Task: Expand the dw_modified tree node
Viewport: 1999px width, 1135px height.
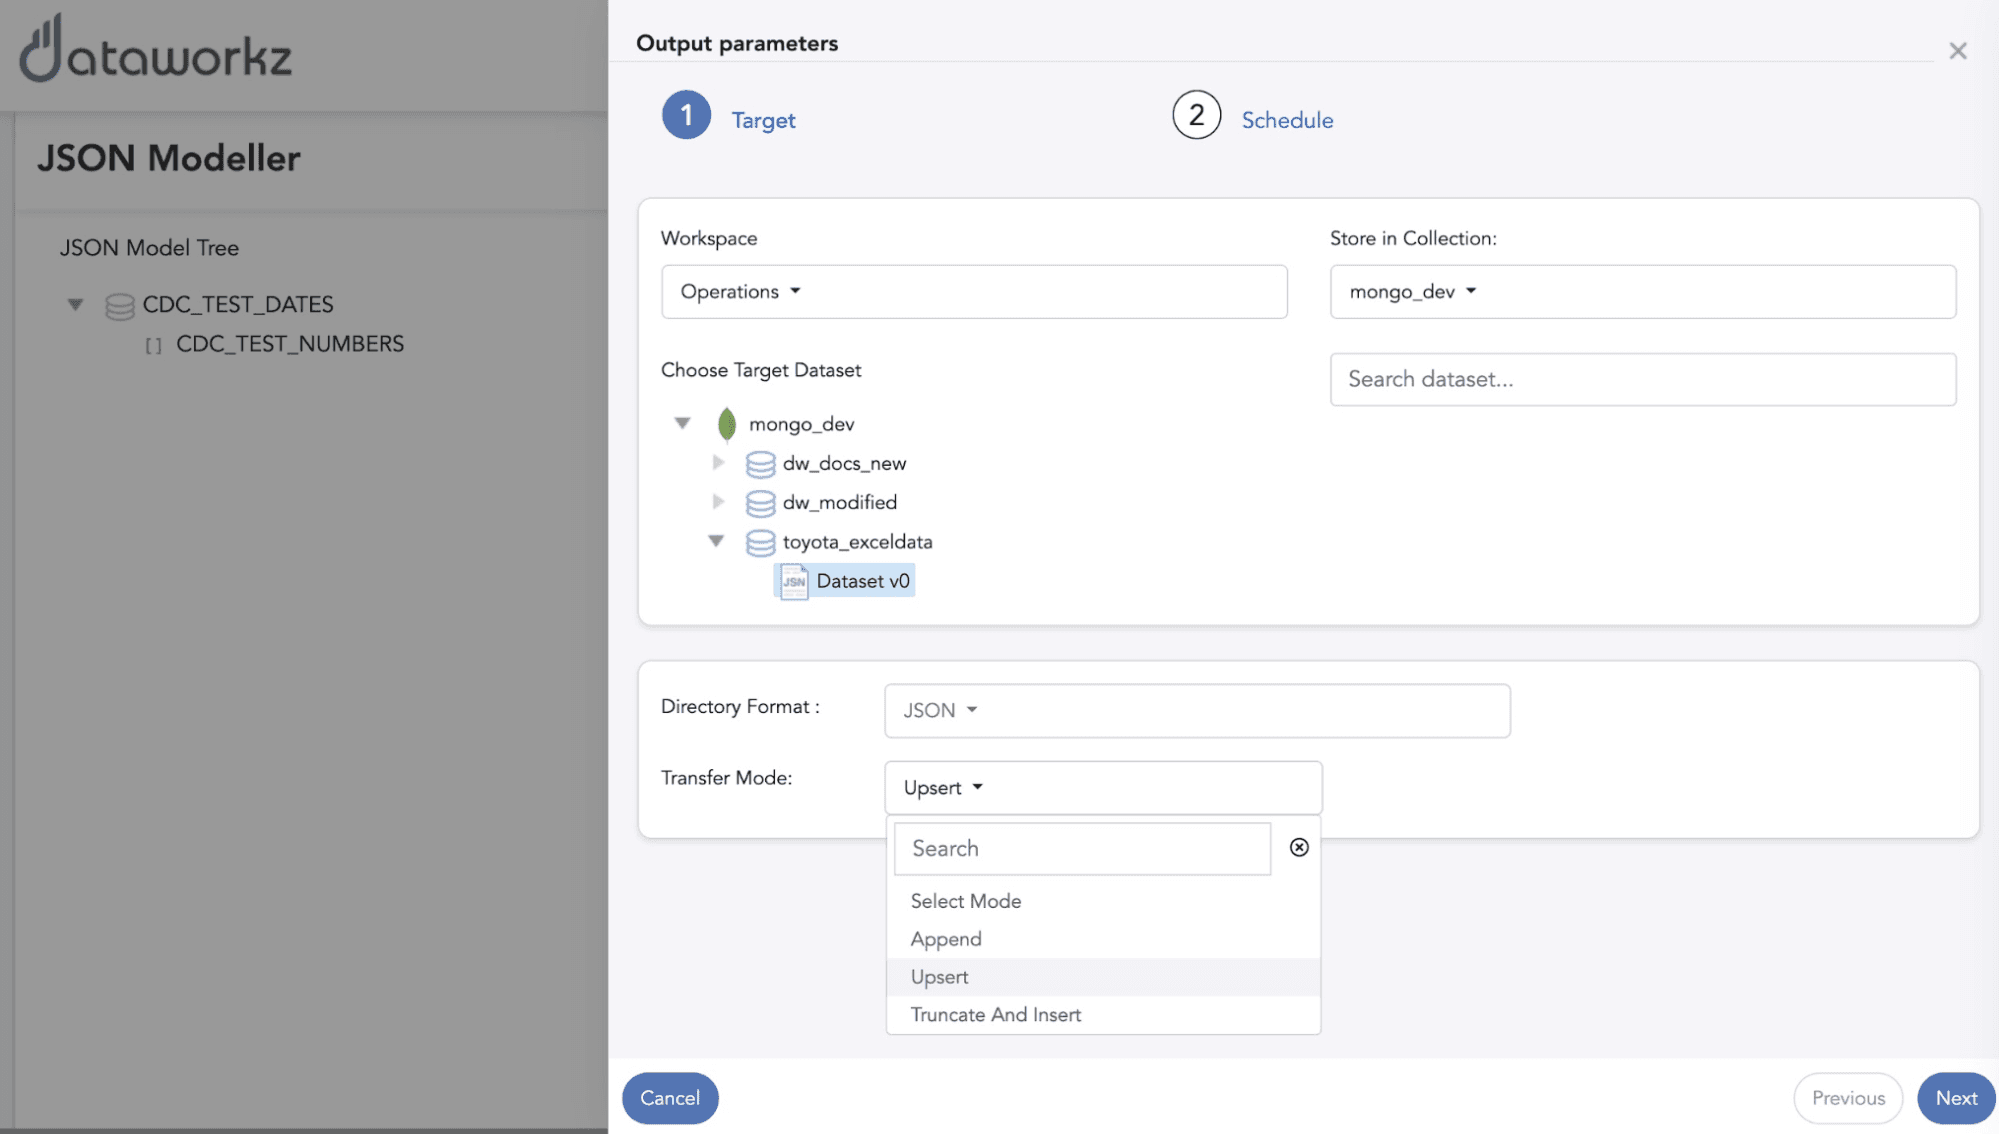Action: pos(718,502)
